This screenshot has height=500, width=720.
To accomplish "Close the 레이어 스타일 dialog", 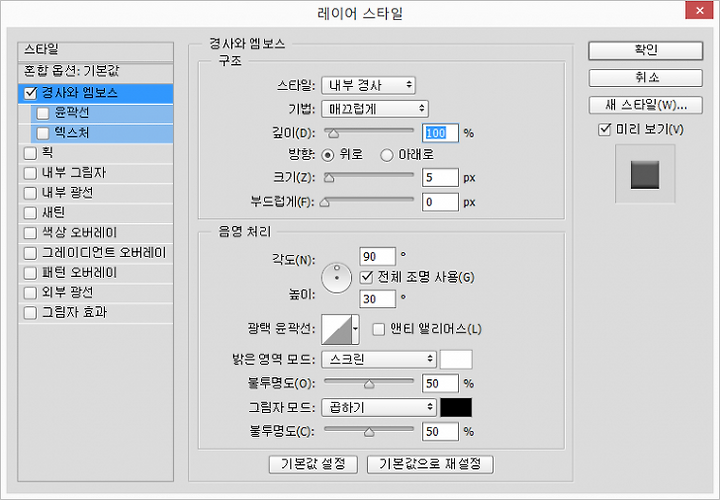I will (699, 10).
